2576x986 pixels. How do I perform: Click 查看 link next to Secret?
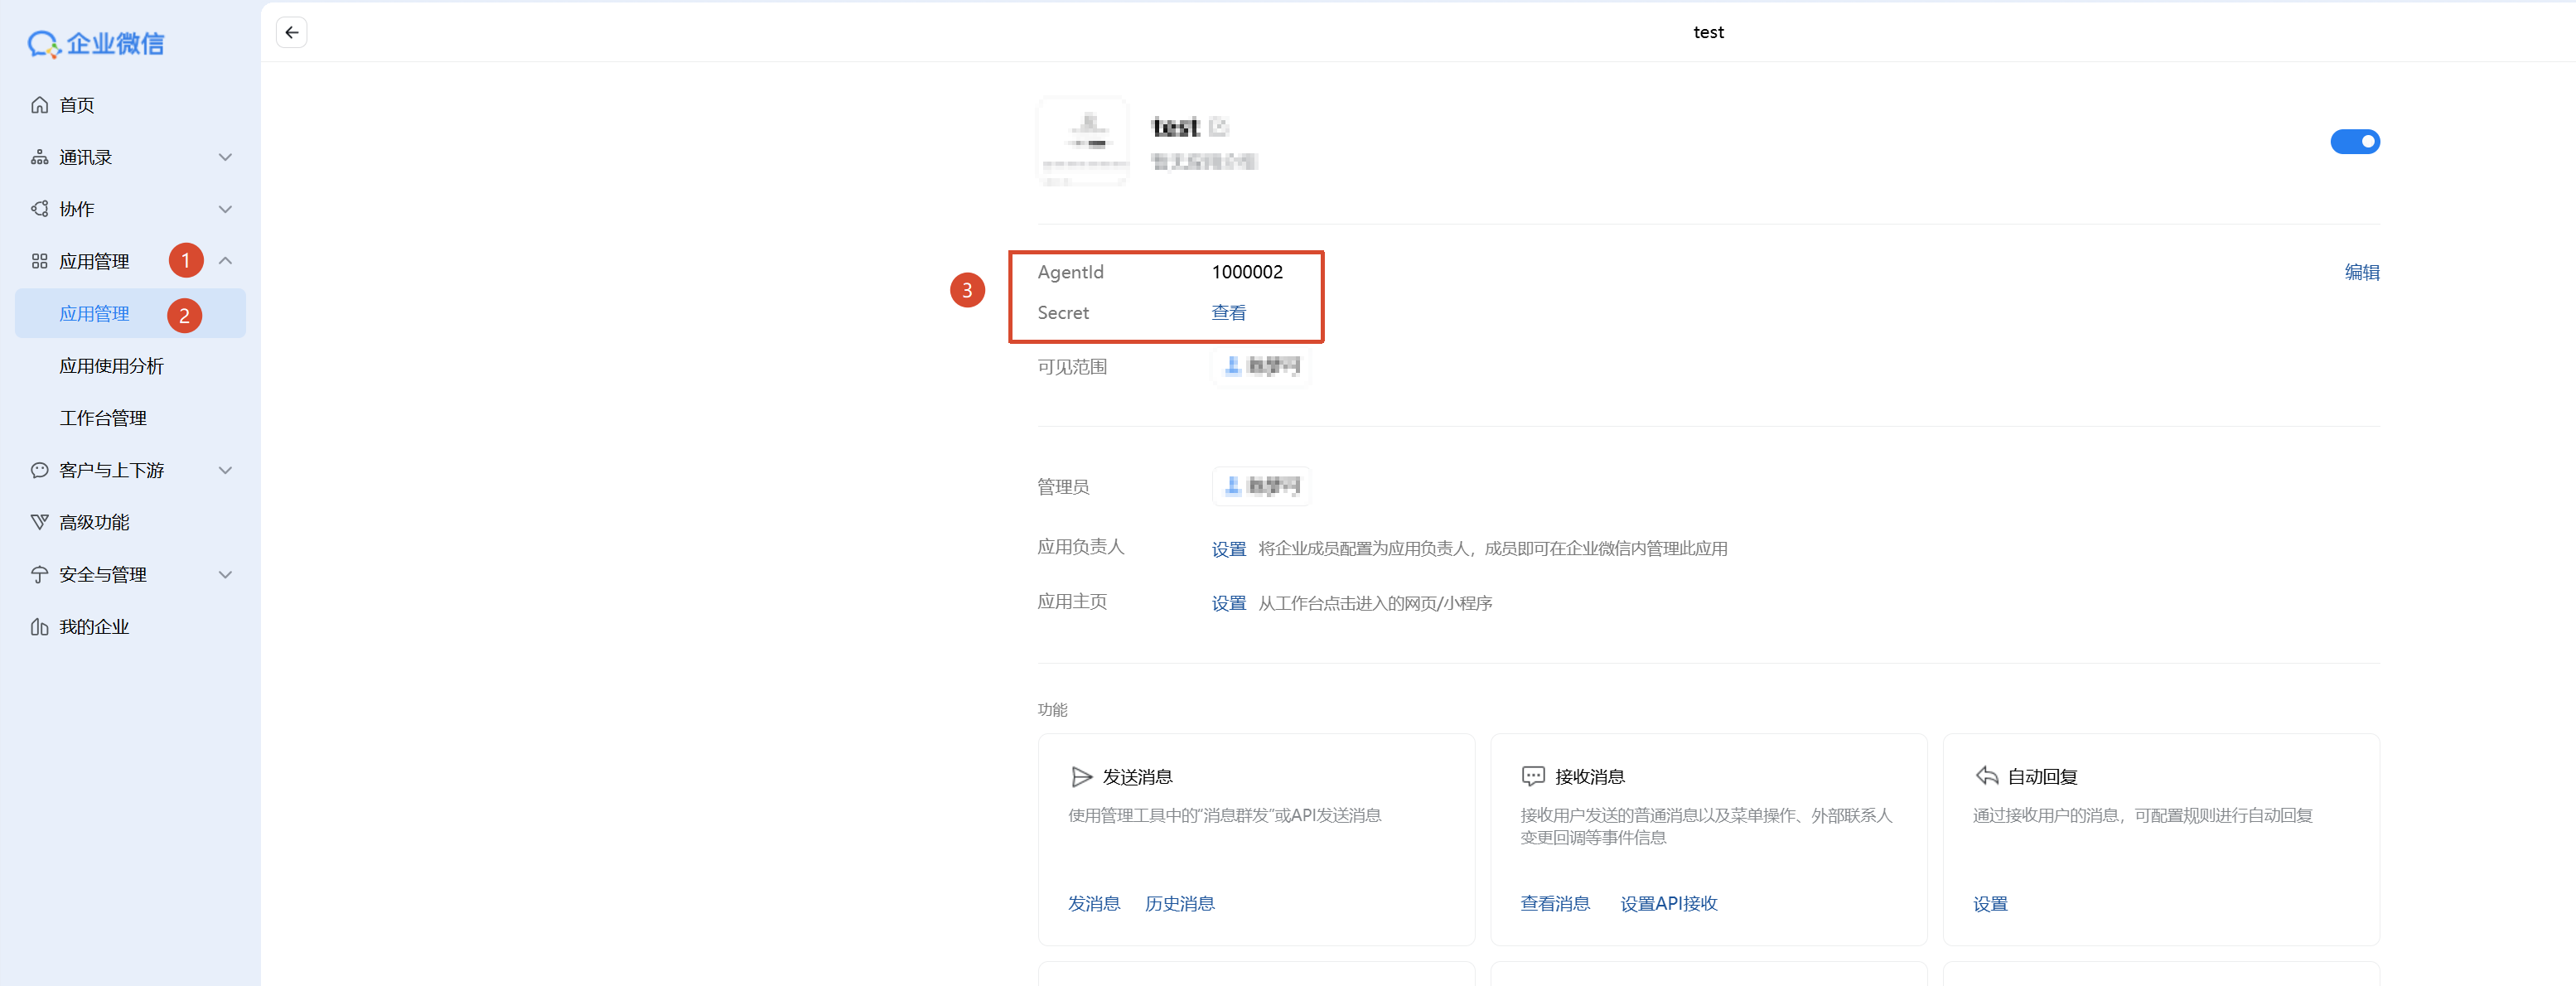pyautogui.click(x=1228, y=313)
